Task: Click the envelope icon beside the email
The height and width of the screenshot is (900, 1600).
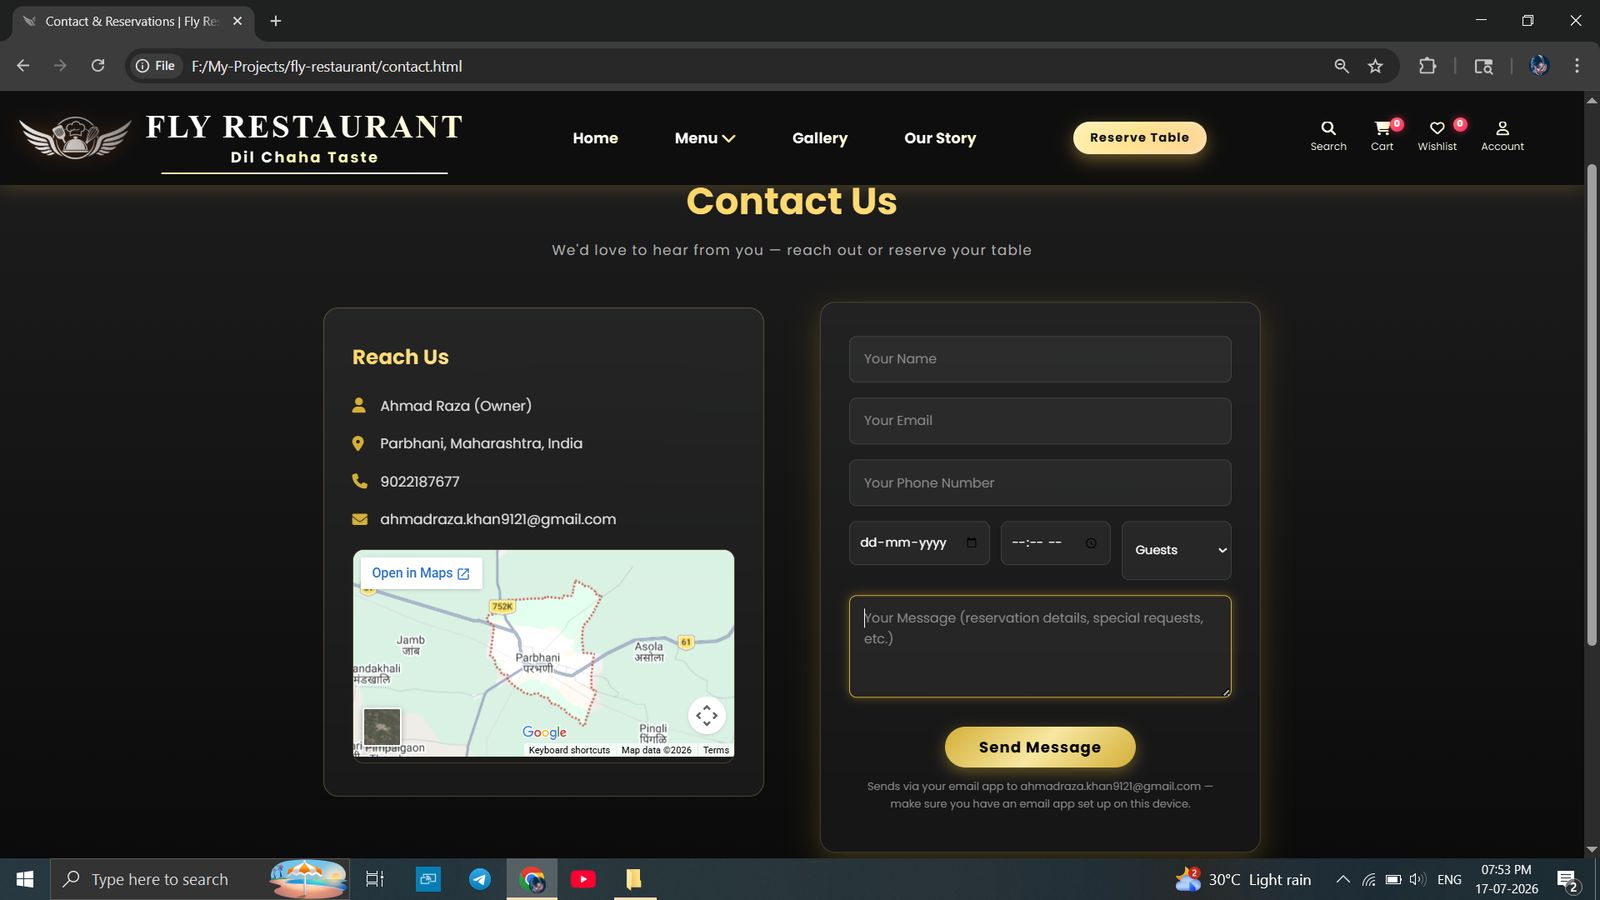Action: 360,519
